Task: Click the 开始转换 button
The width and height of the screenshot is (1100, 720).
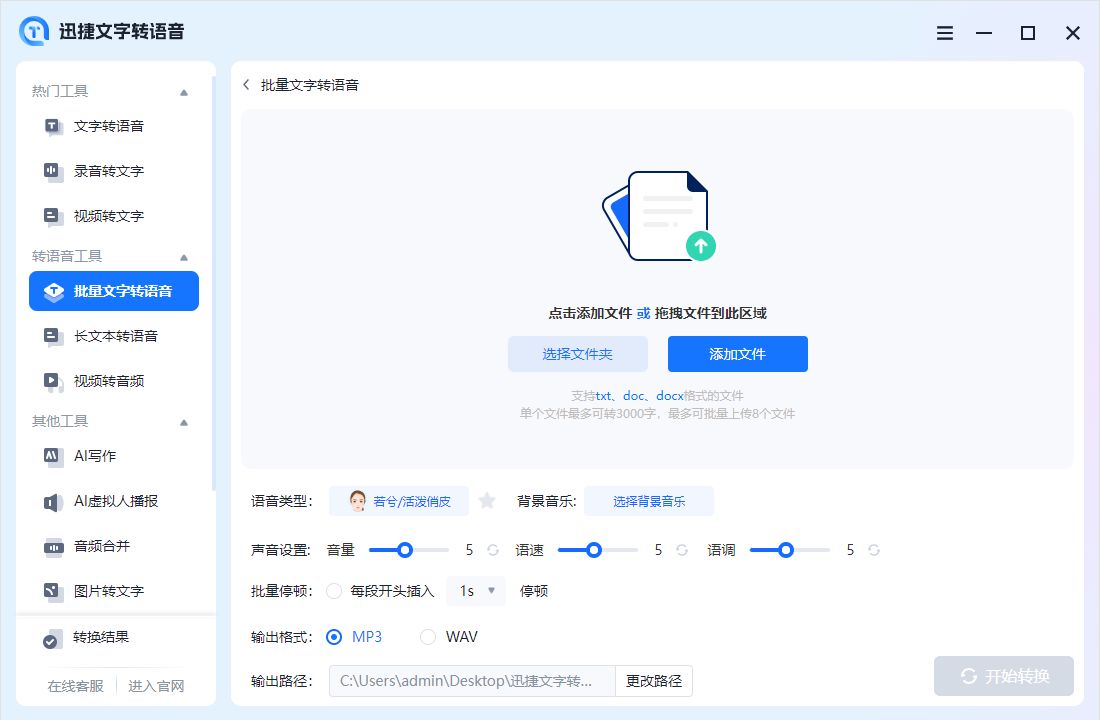Action: pos(1004,676)
